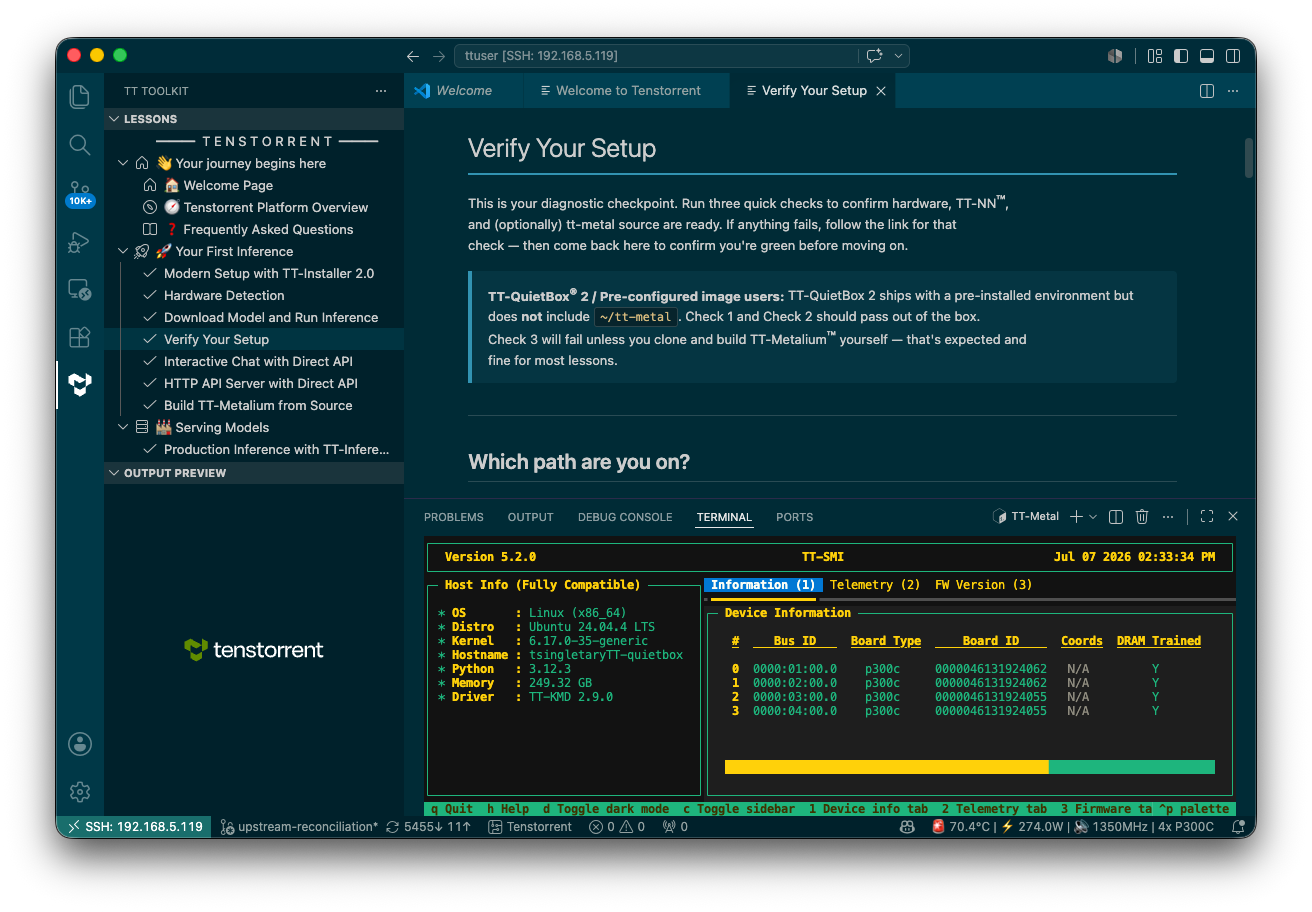Click the editor vertical scrollbar thumb

(1249, 158)
